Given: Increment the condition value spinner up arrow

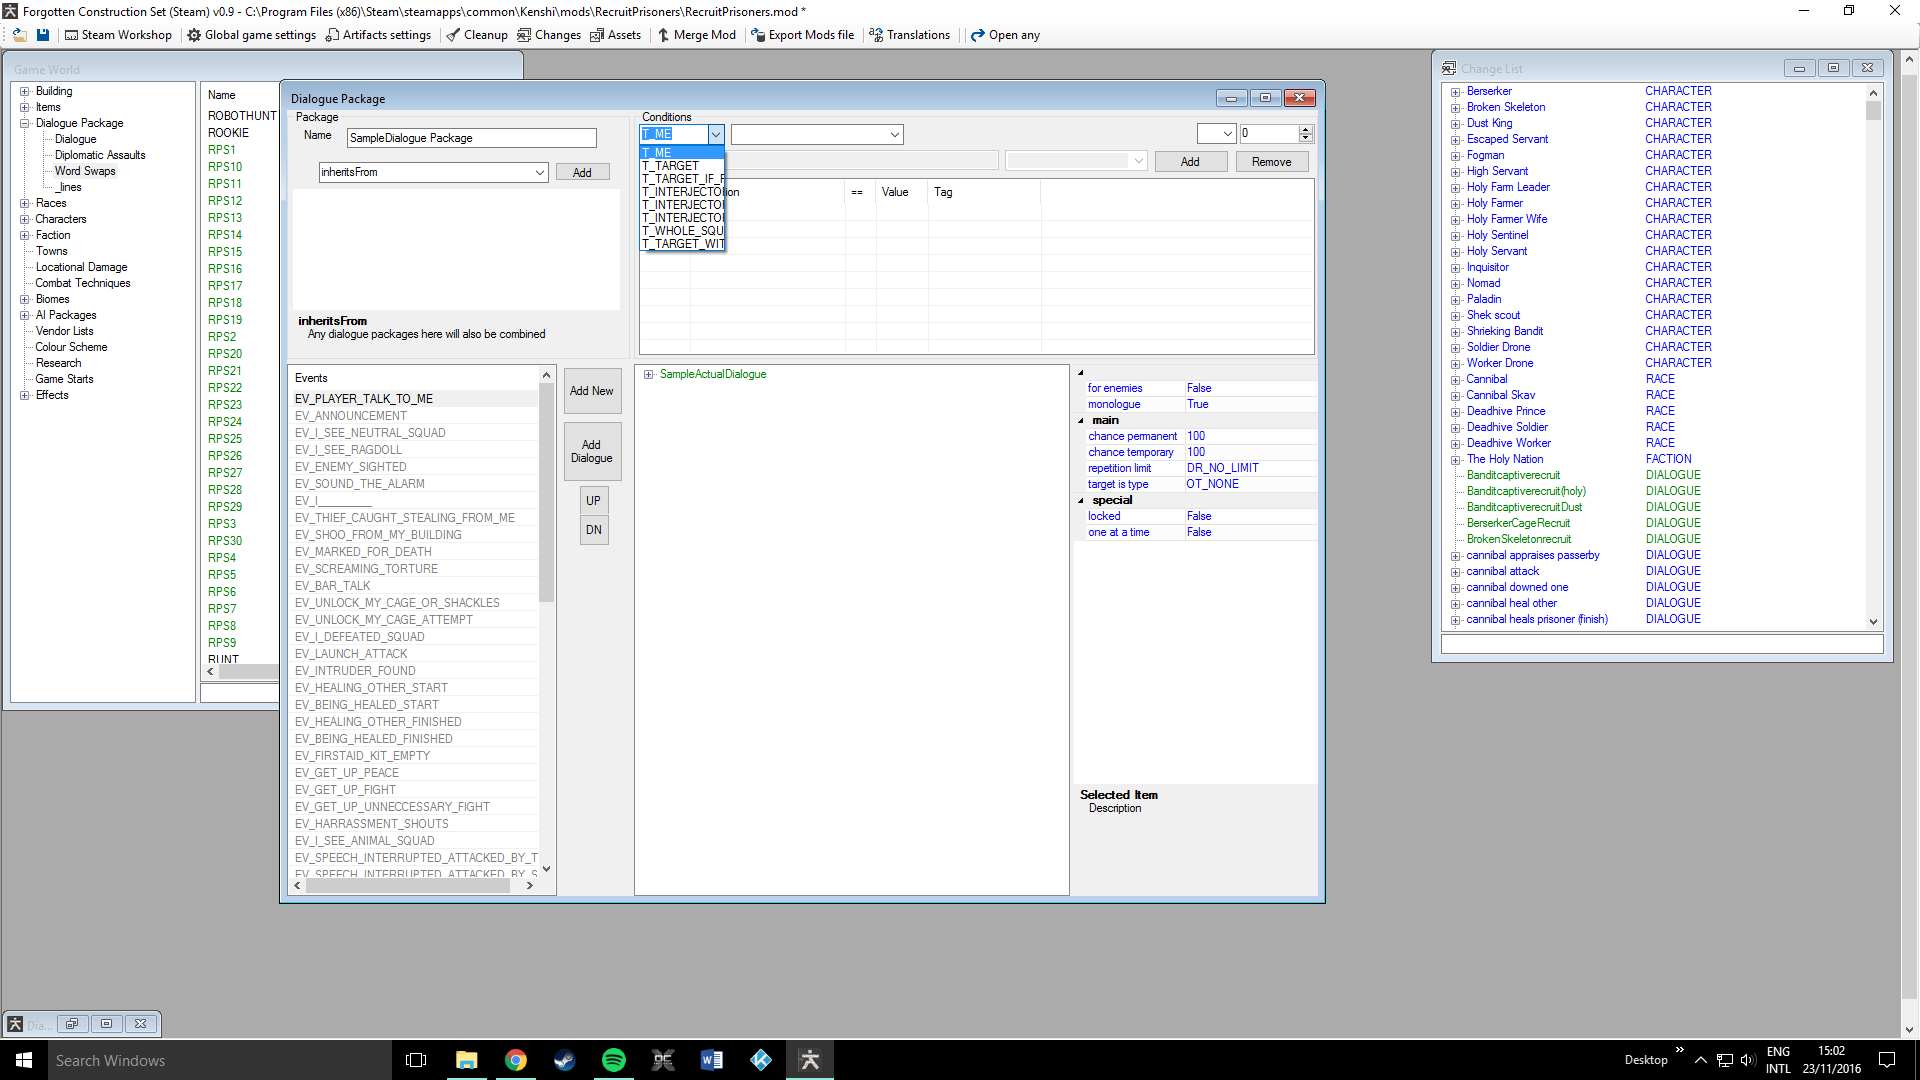Looking at the screenshot, I should (1305, 130).
